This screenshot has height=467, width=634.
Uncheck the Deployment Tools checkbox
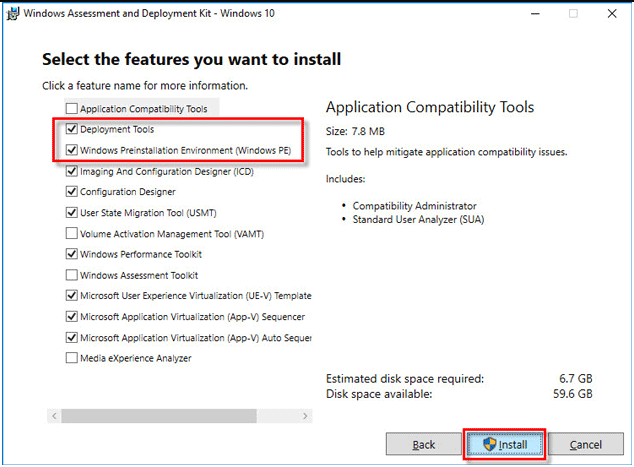[x=71, y=130]
